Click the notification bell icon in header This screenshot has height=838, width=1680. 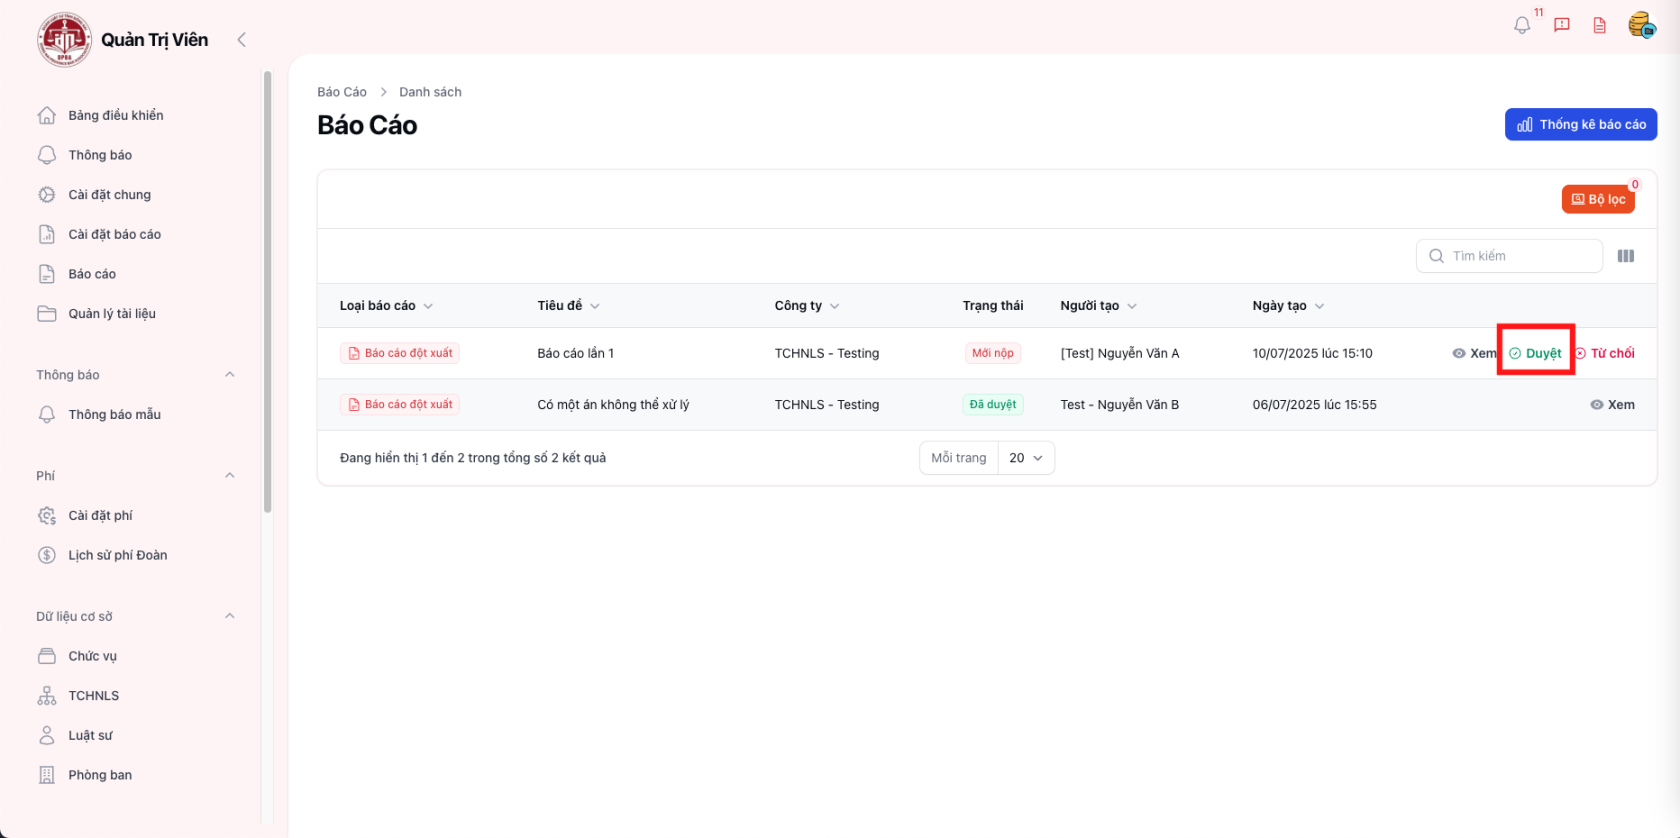(1521, 26)
